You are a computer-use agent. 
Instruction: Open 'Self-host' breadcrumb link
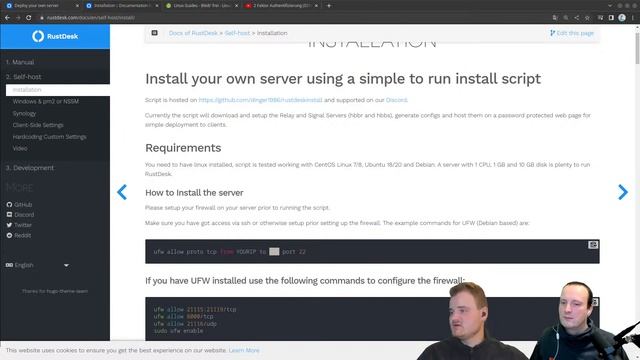coord(237,33)
